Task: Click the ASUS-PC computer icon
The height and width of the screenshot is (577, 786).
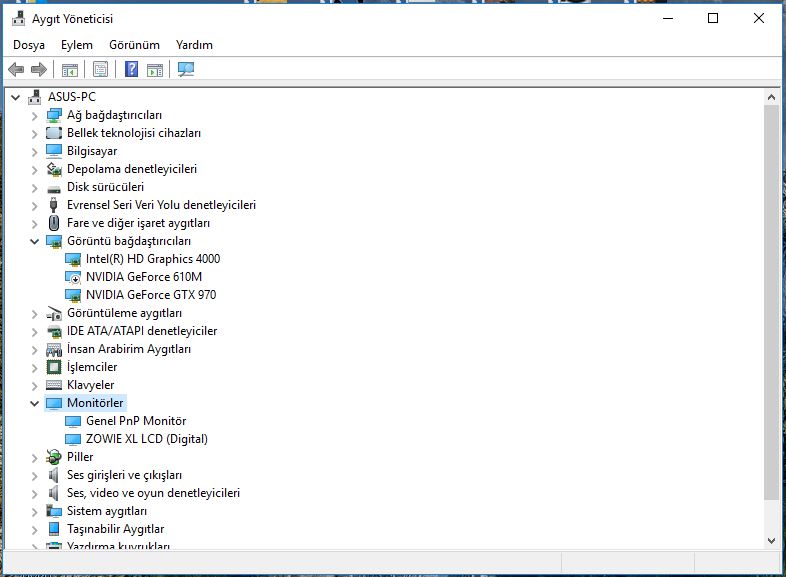Action: [x=35, y=97]
